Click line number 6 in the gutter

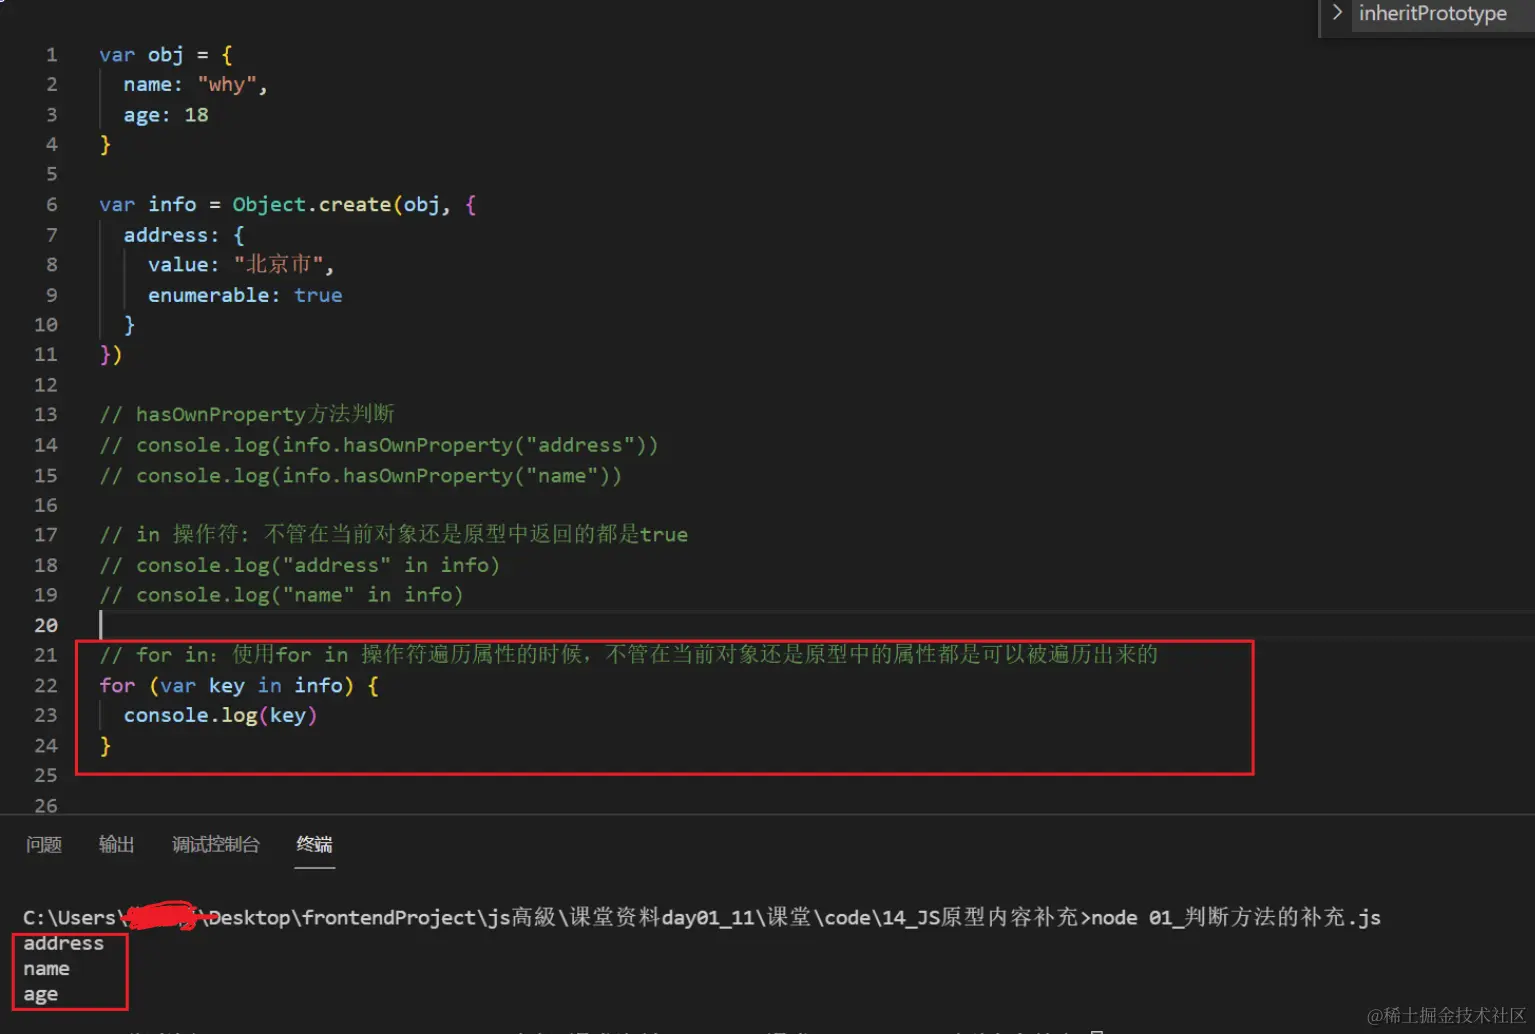tap(51, 204)
